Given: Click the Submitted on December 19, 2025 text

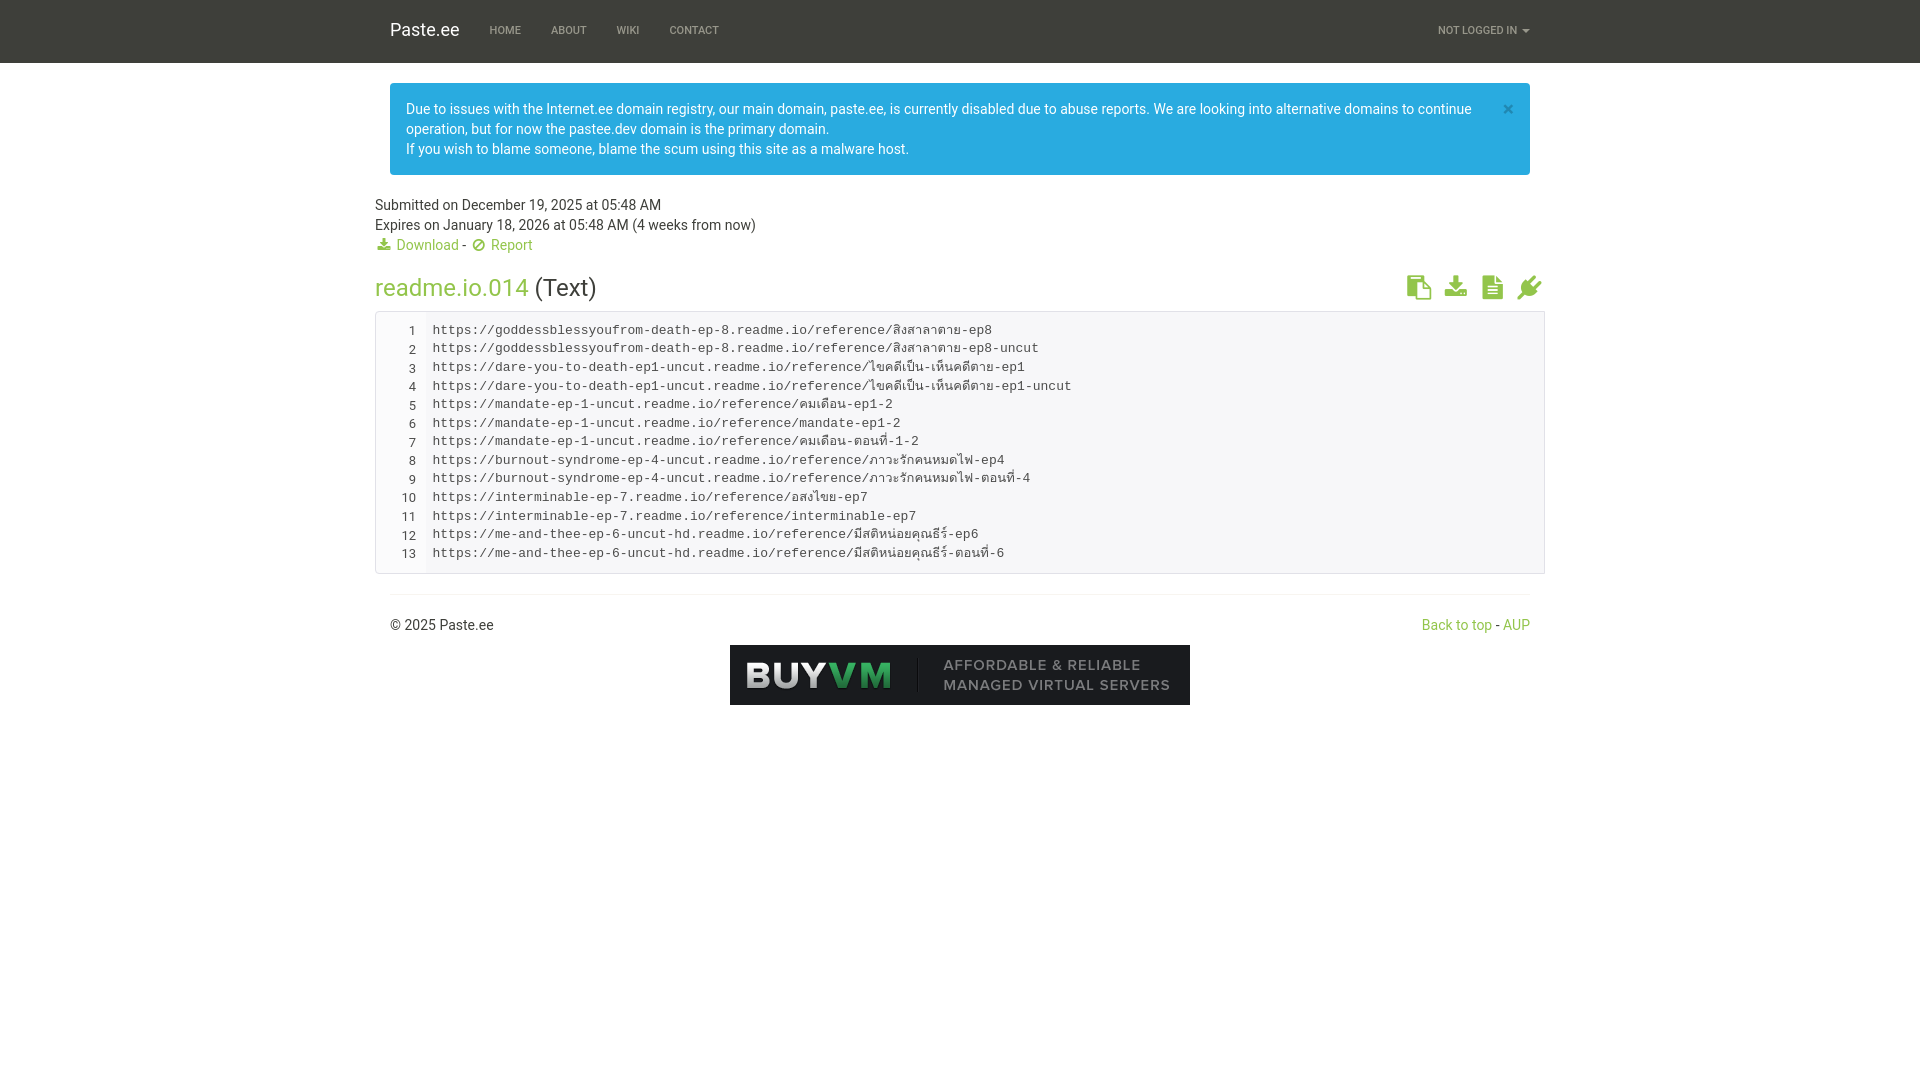Looking at the screenshot, I should click(518, 205).
